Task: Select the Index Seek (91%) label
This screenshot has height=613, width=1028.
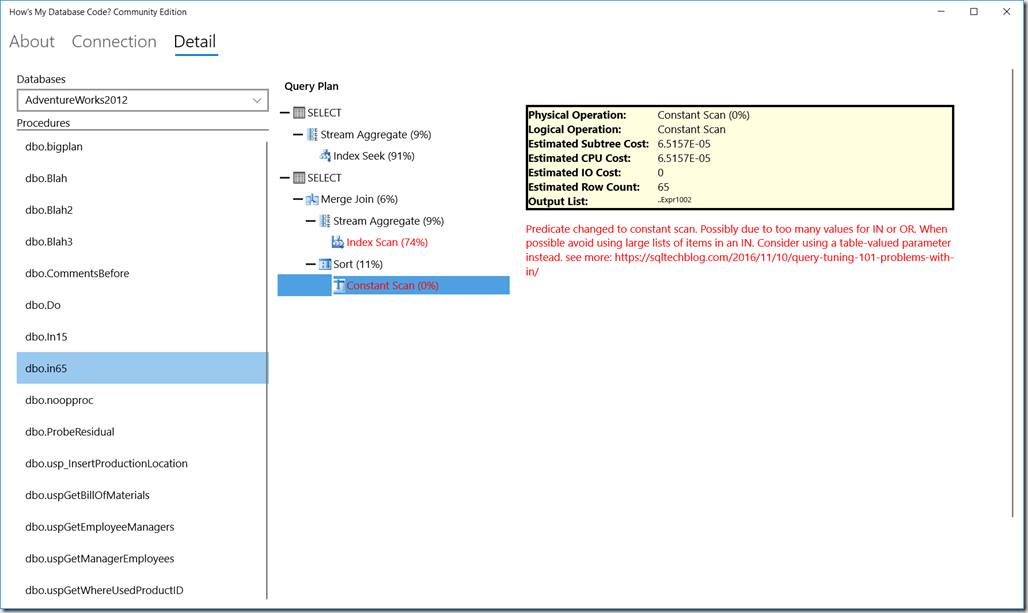Action: (x=374, y=156)
